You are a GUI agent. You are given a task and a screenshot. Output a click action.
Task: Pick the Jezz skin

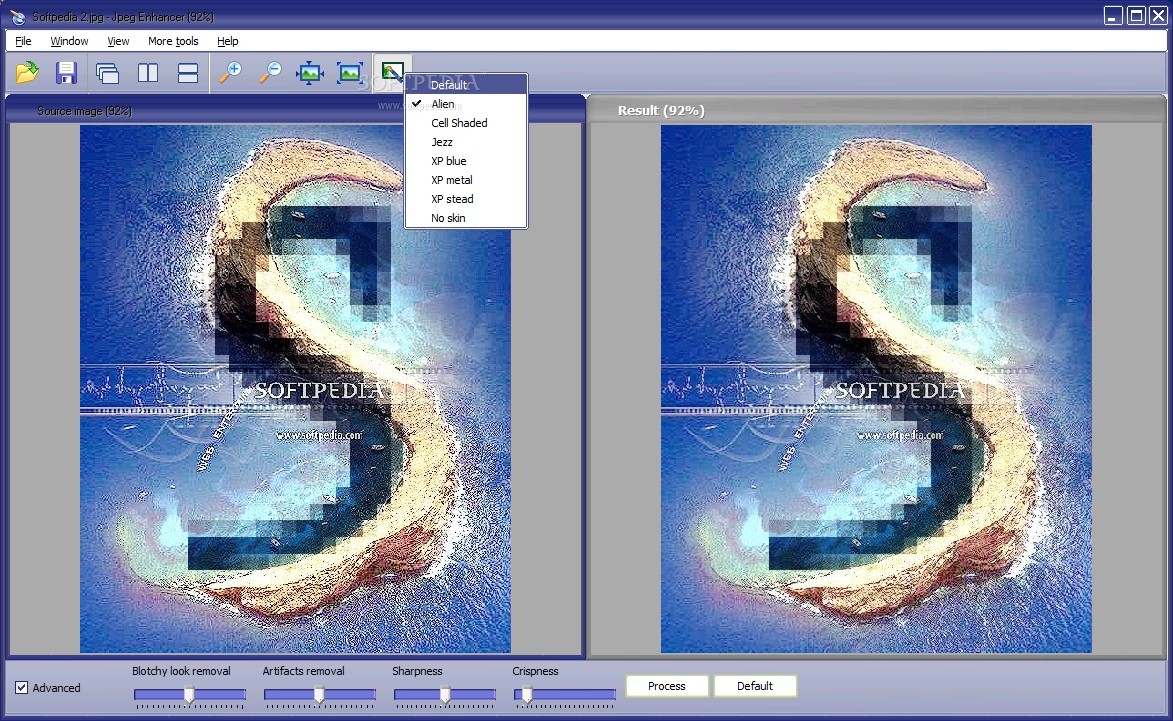[x=466, y=142]
